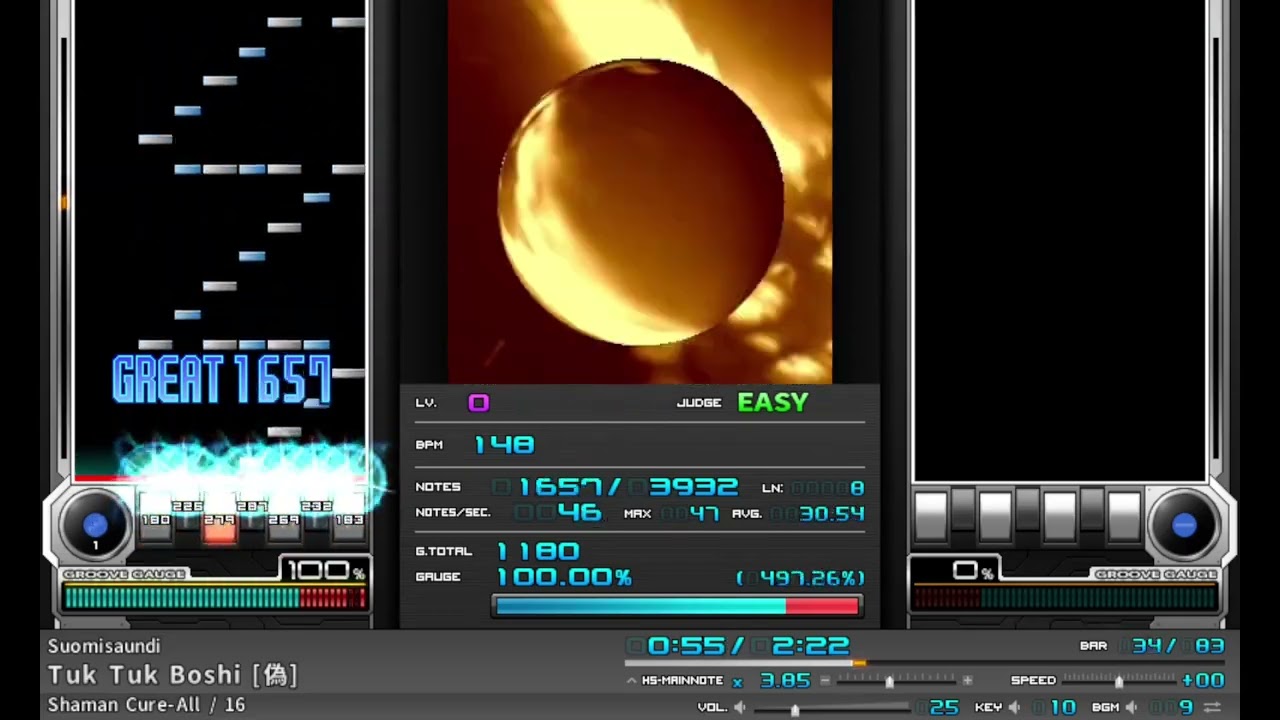Click the gauge value 100.00%
This screenshot has width=1280, height=720.
pos(564,577)
